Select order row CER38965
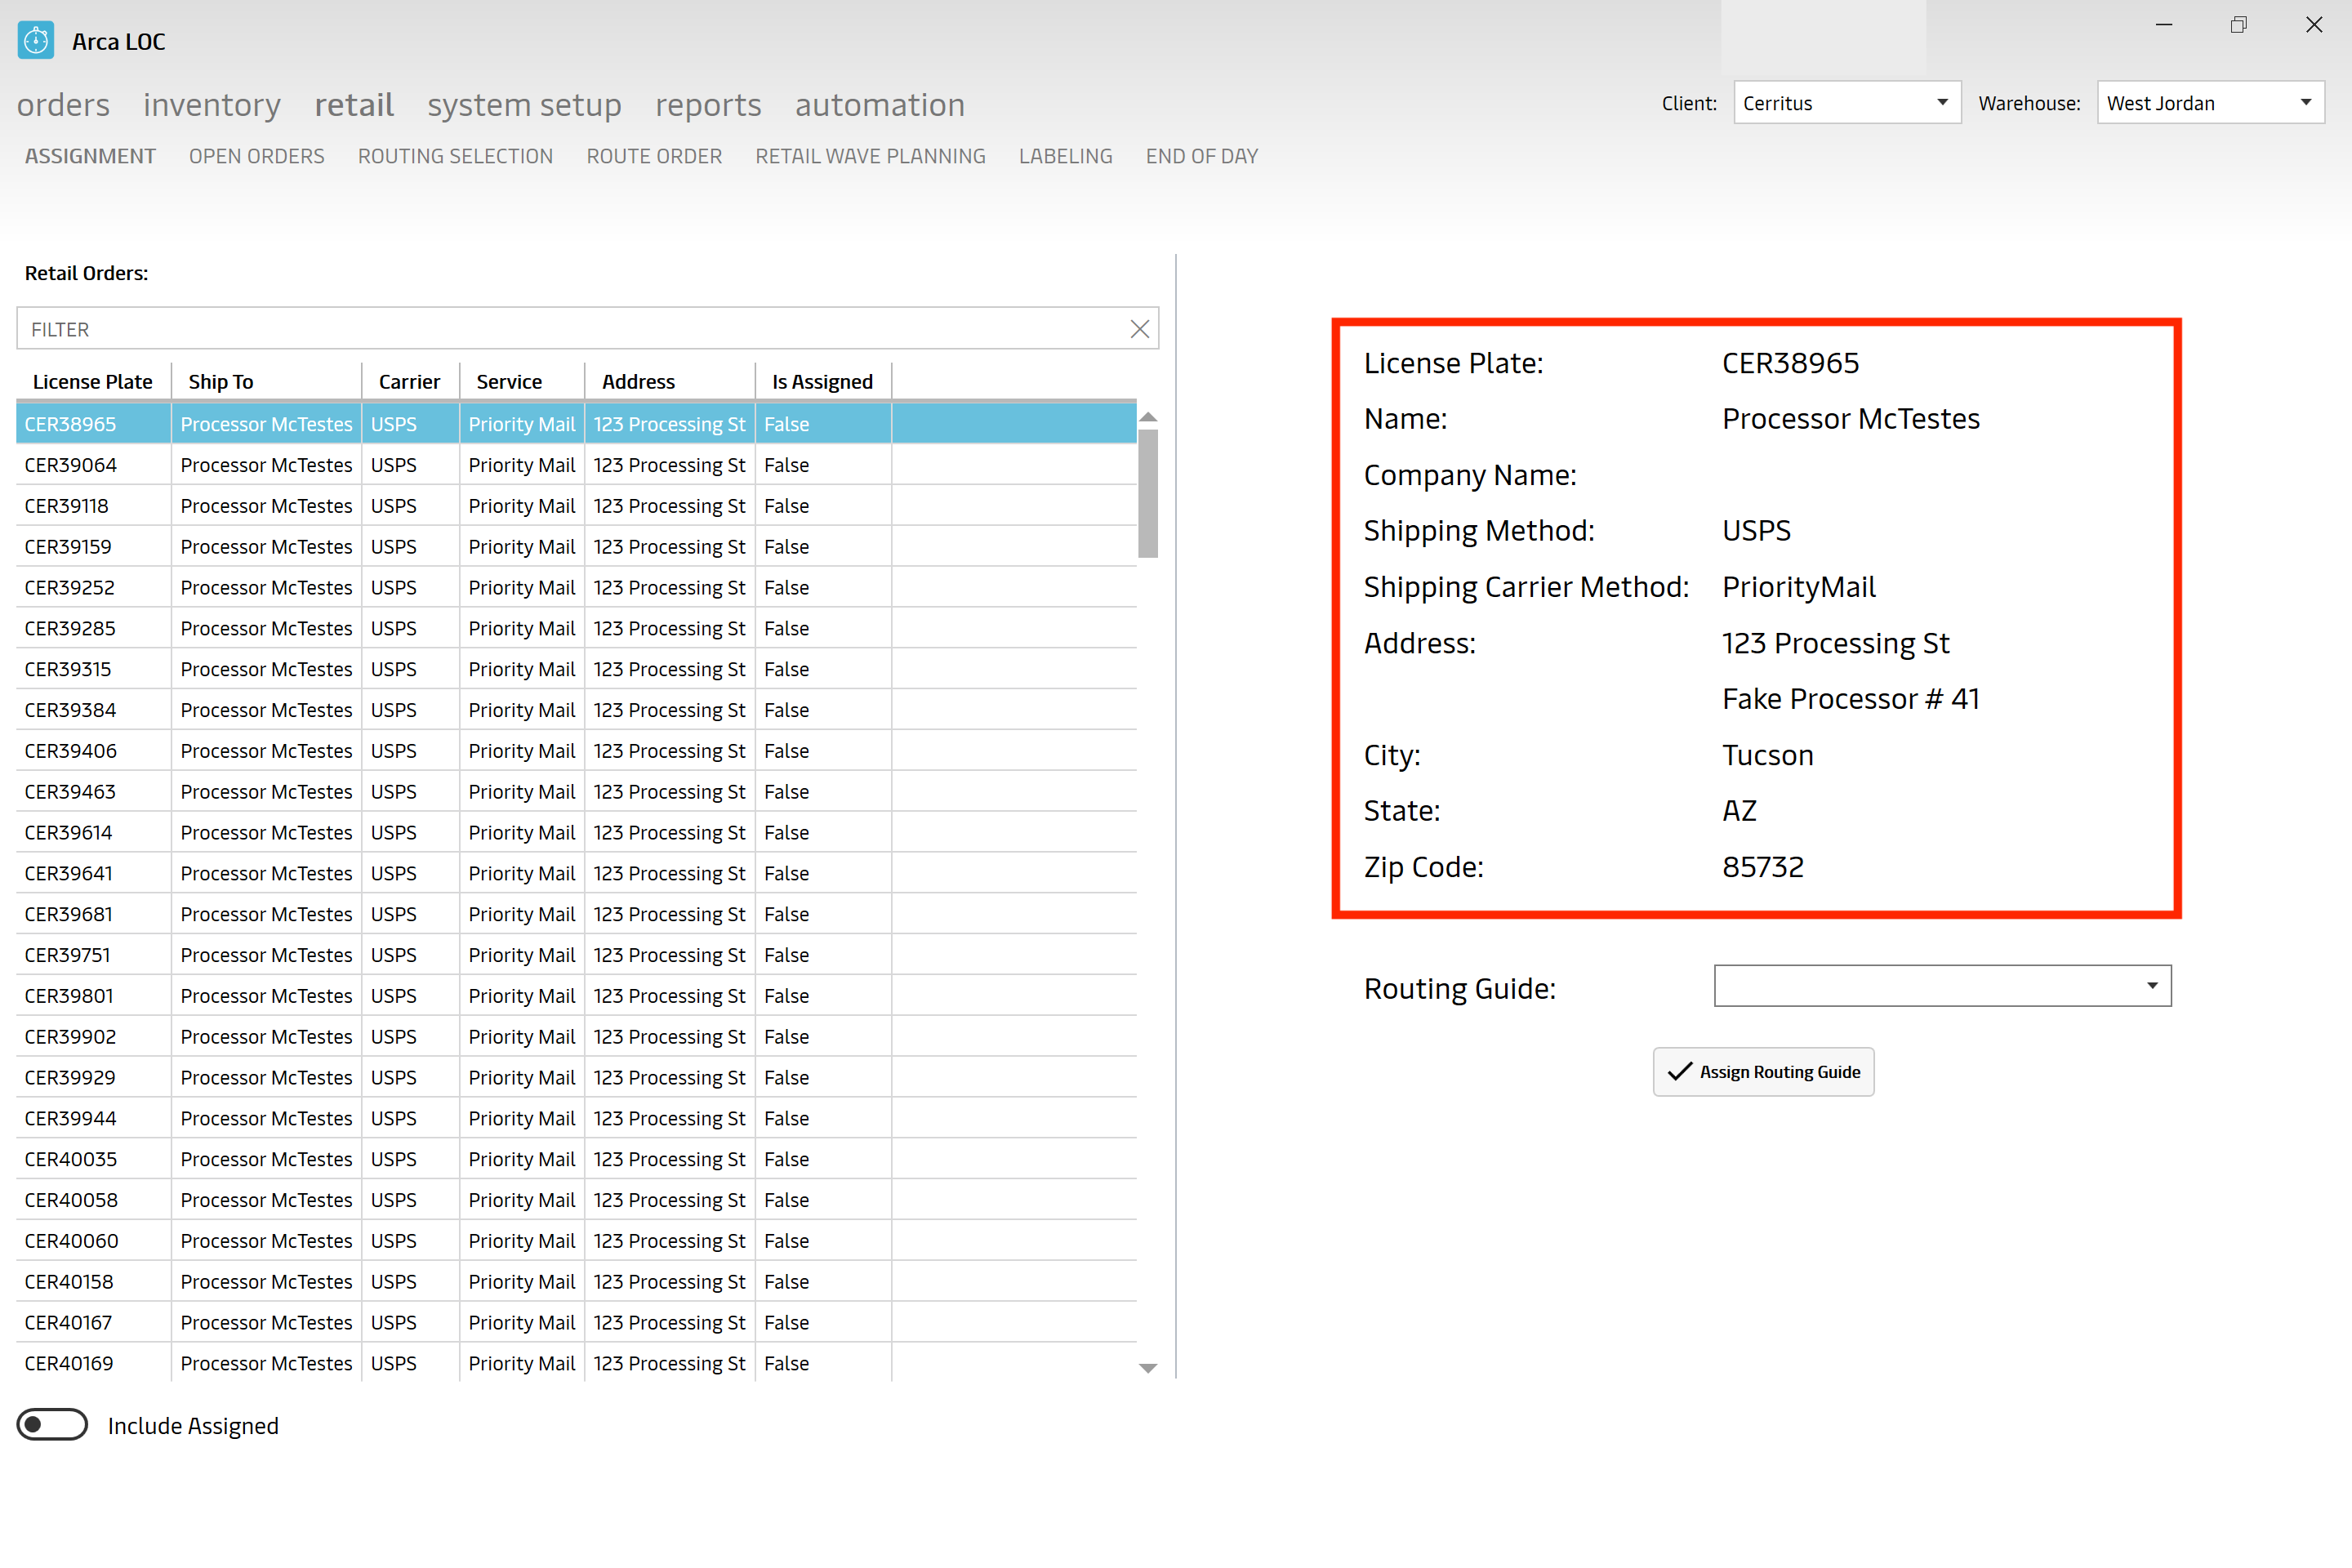Image resolution: width=2352 pixels, height=1568 pixels. click(576, 424)
